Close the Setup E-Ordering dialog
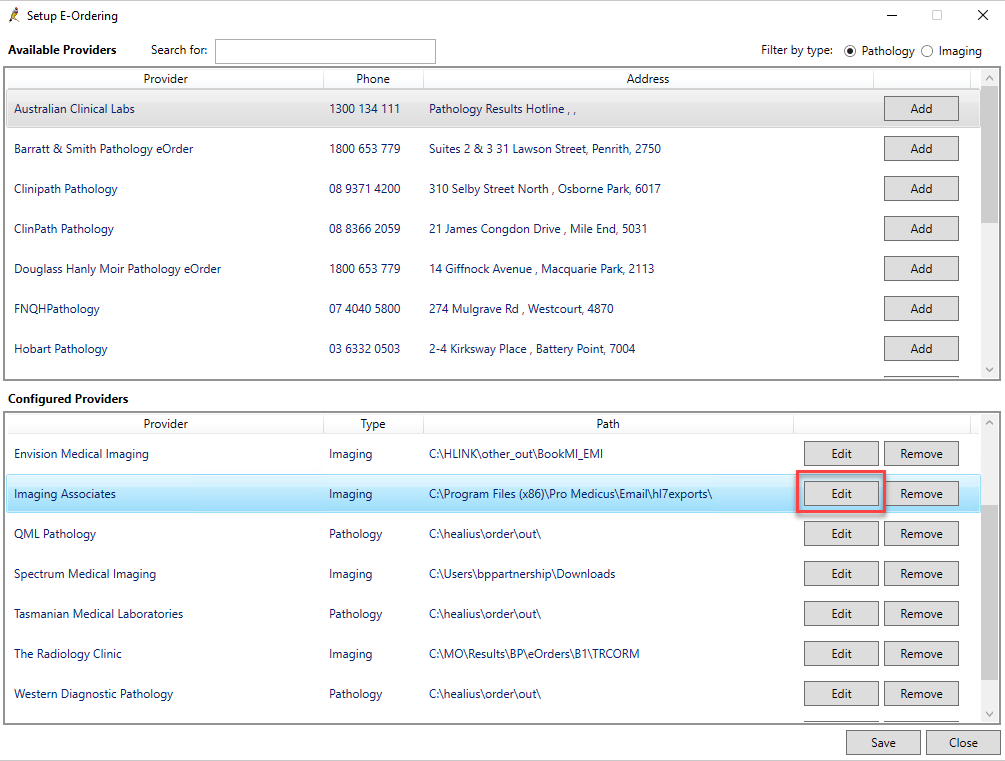The height and width of the screenshot is (761, 1005). [x=963, y=742]
